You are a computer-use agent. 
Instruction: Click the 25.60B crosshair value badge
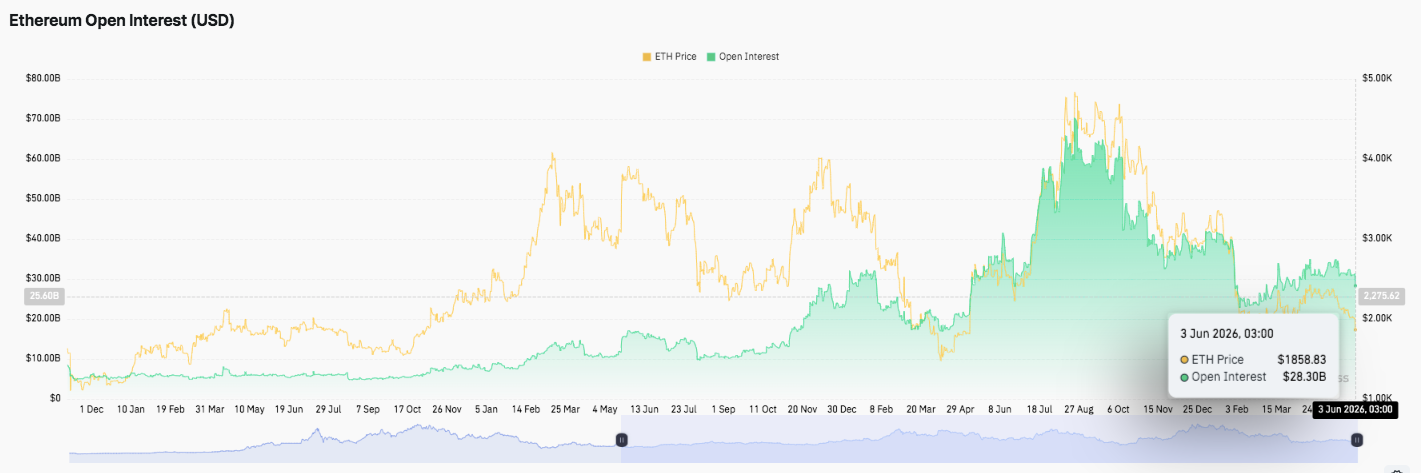tap(44, 296)
